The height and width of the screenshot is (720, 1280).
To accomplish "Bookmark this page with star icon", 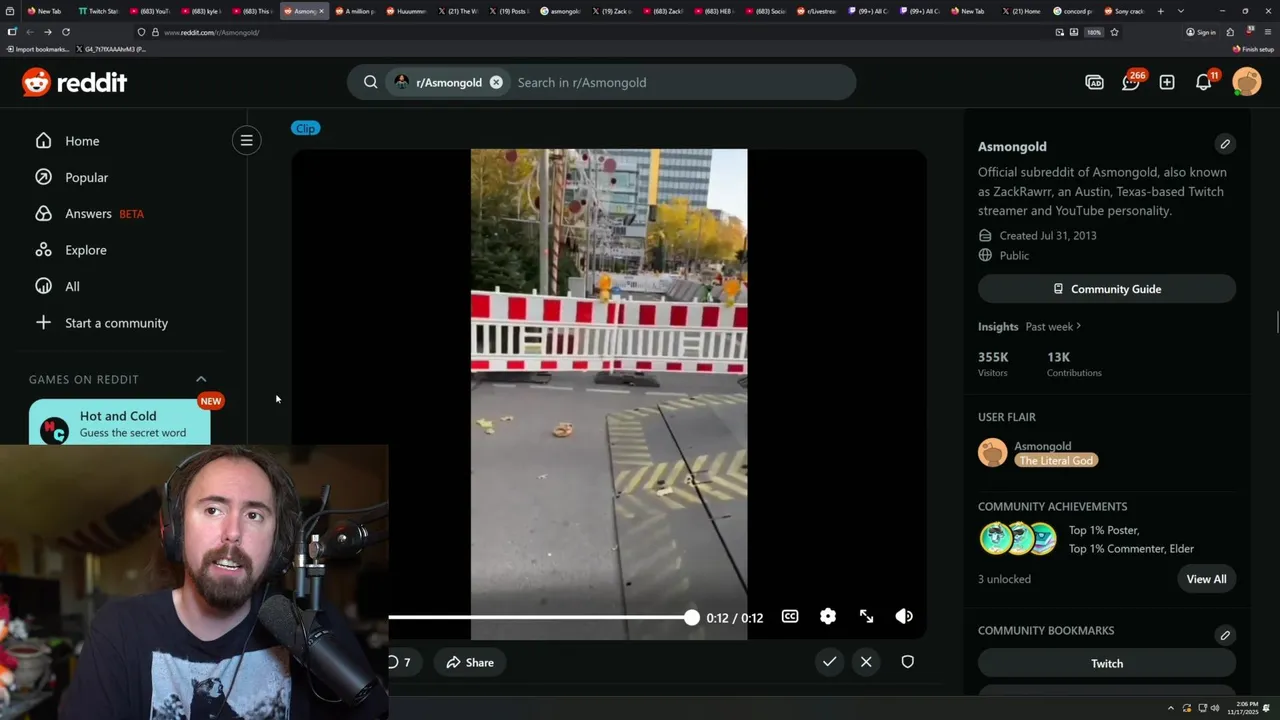I will click(x=1114, y=32).
